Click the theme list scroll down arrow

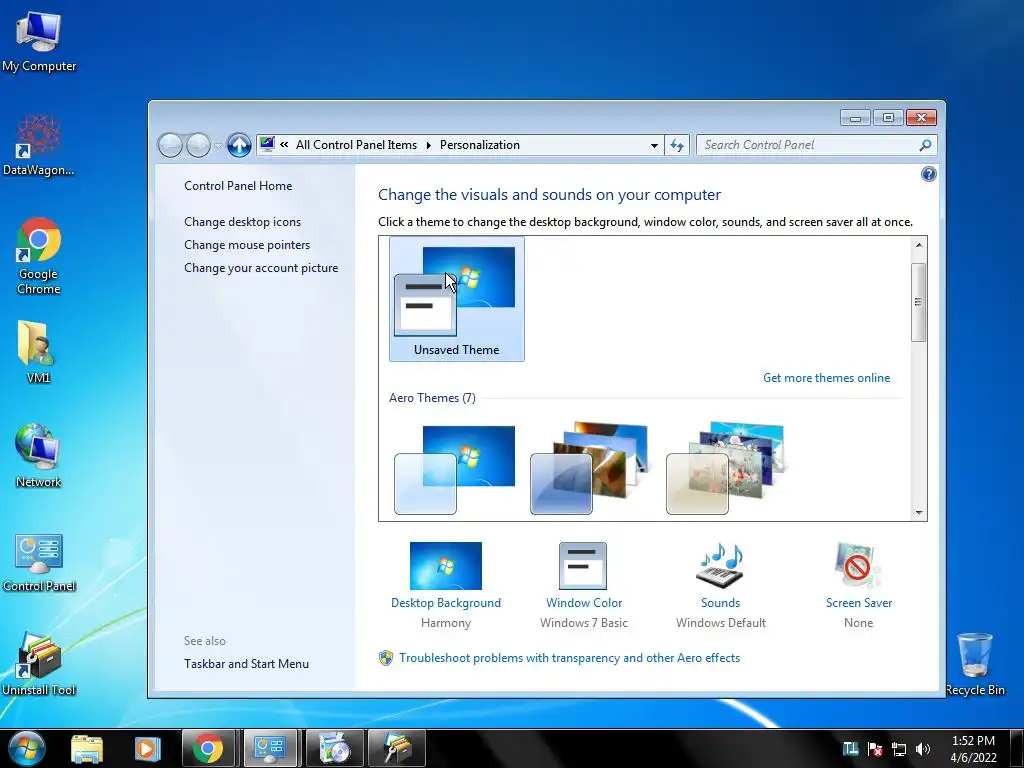click(x=918, y=513)
